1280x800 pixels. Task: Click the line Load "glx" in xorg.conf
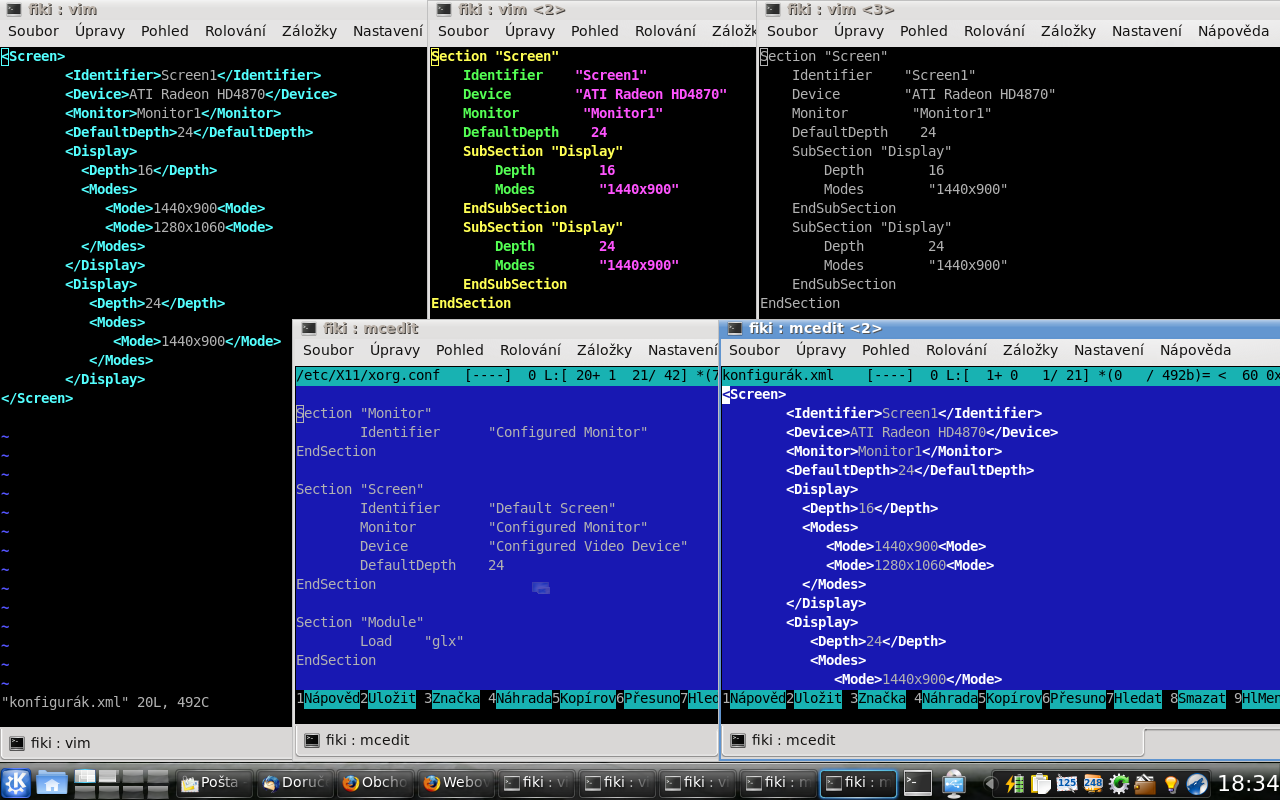click(412, 641)
